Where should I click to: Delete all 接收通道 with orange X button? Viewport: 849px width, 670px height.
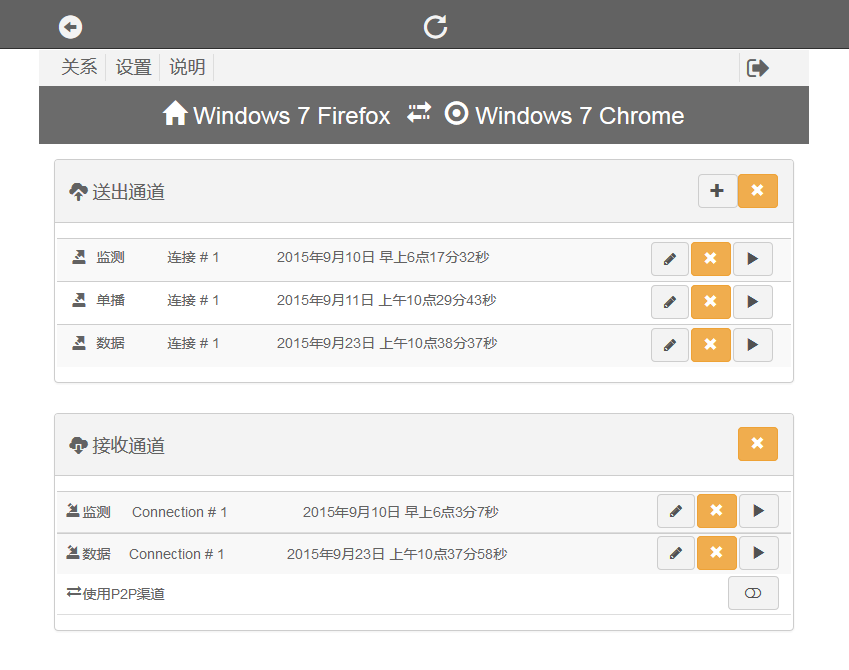[757, 444]
